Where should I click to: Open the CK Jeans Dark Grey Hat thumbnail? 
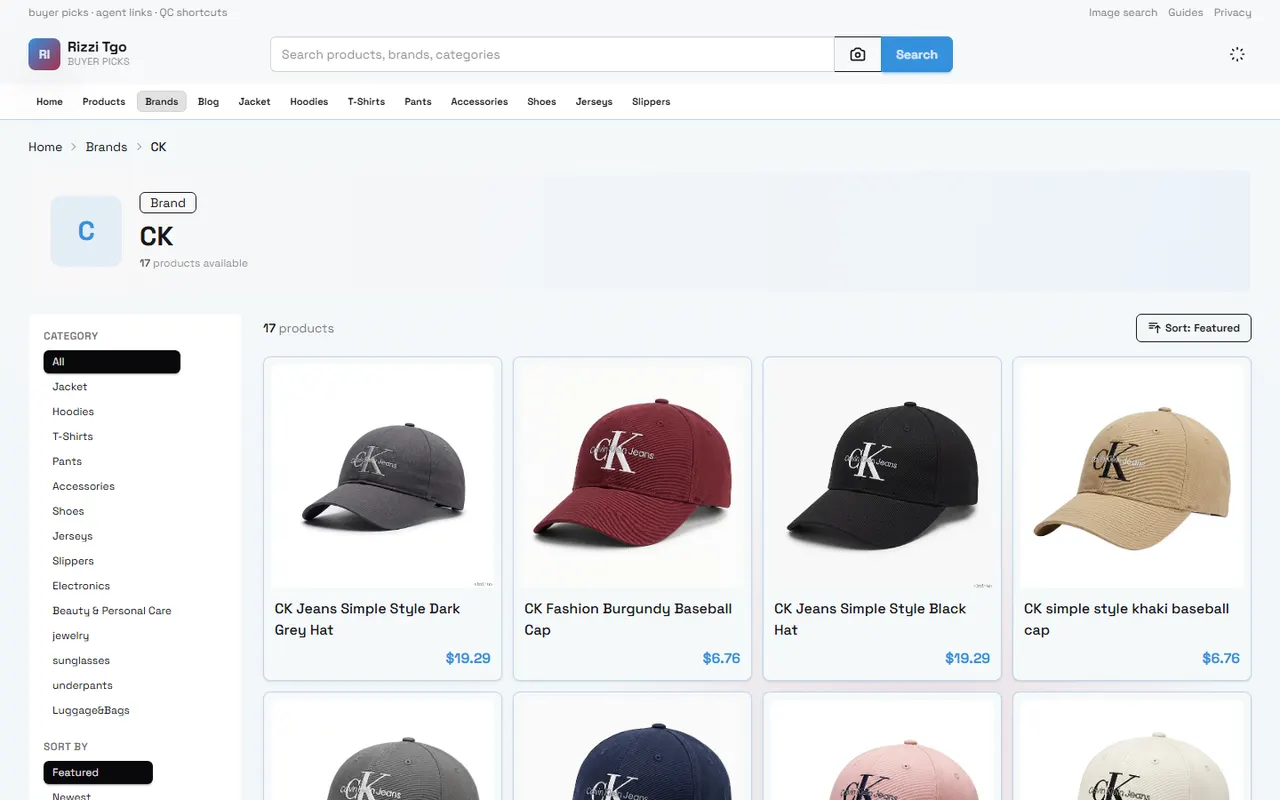[382, 475]
